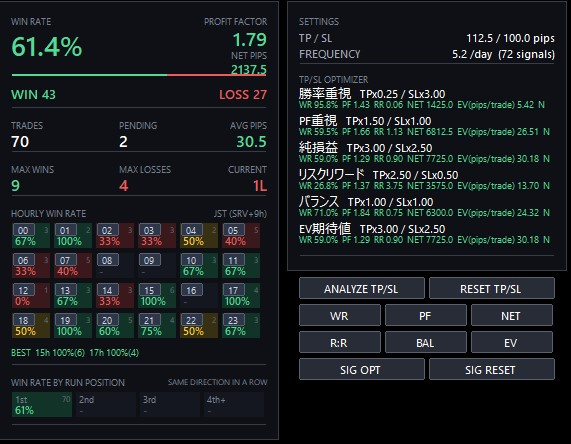Click the pending trades value 2
Image resolution: width=571 pixels, height=444 pixels.
[x=123, y=142]
